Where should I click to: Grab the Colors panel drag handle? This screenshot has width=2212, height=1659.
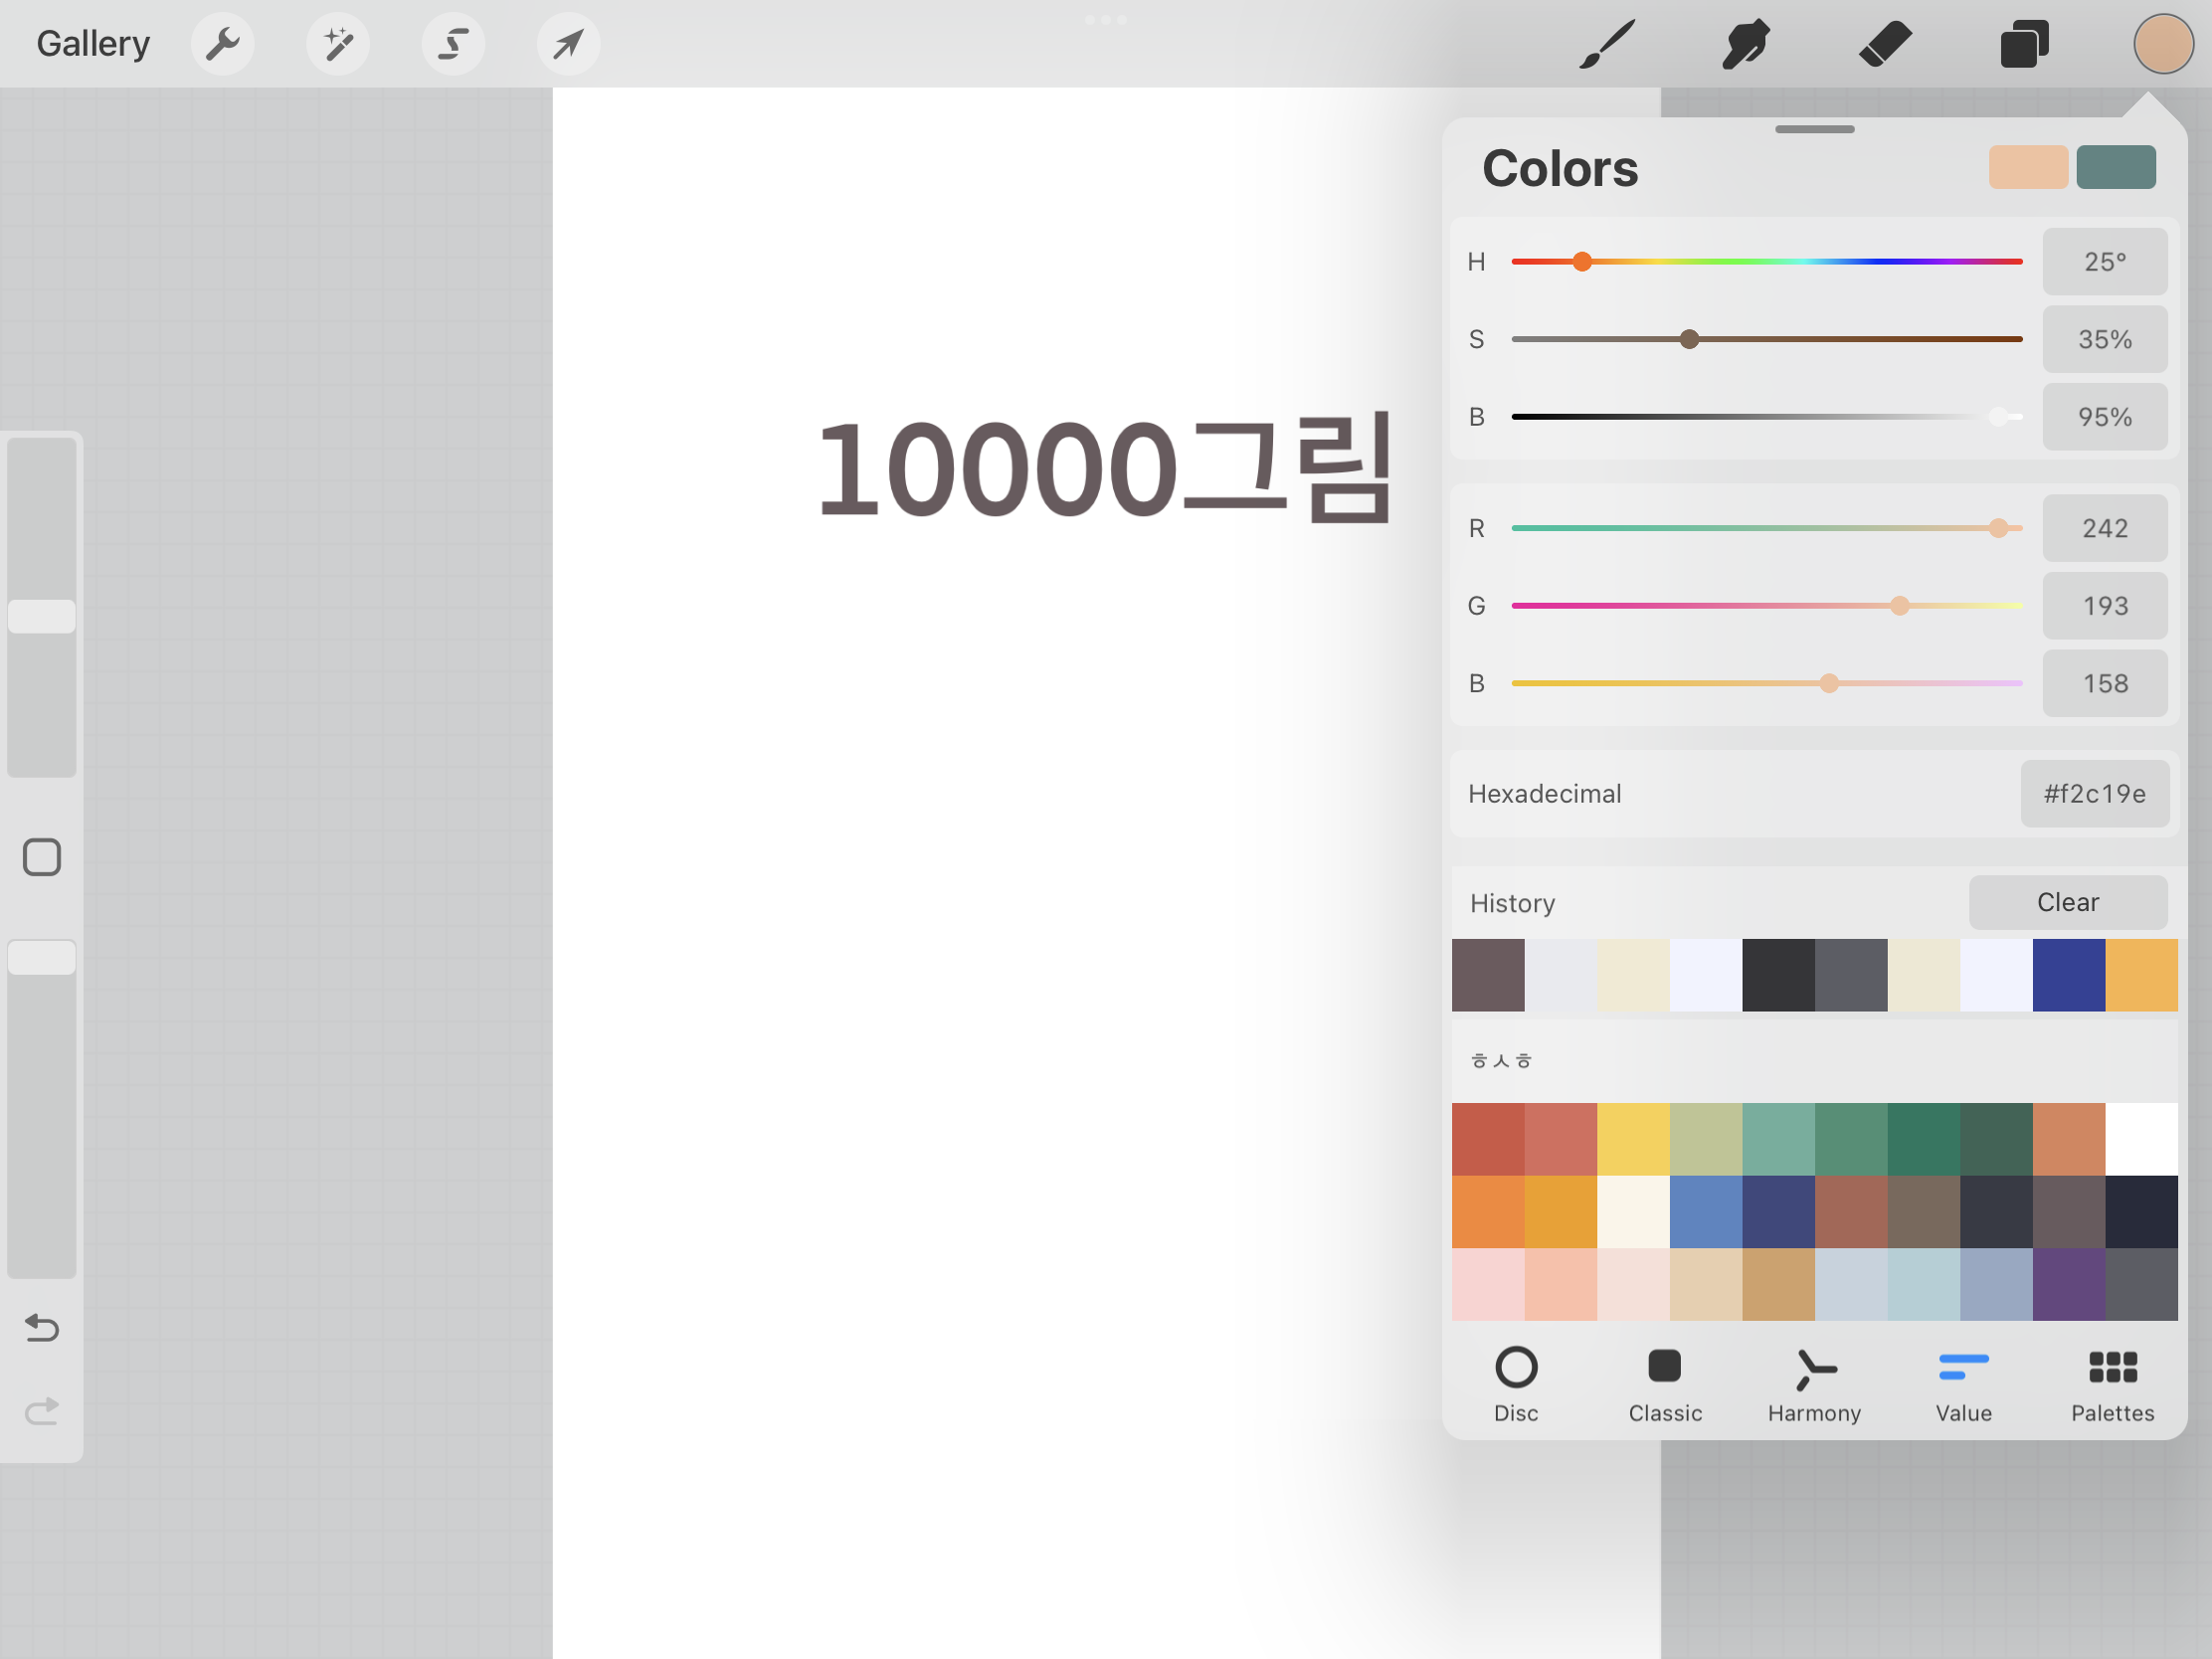[1814, 129]
